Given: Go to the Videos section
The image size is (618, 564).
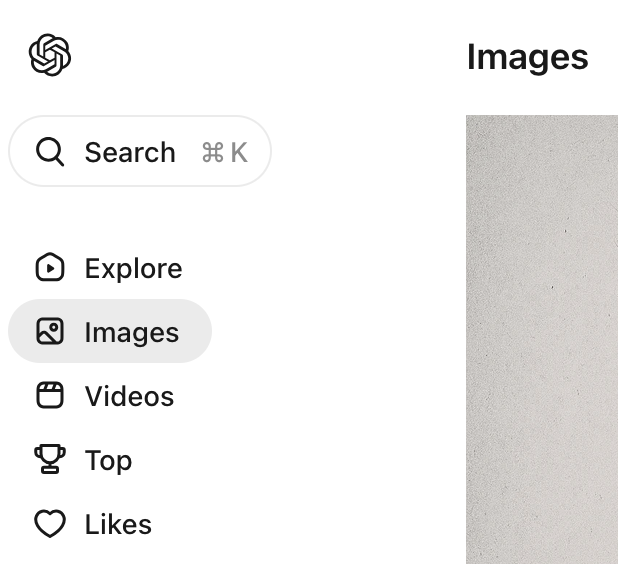Looking at the screenshot, I should (129, 396).
